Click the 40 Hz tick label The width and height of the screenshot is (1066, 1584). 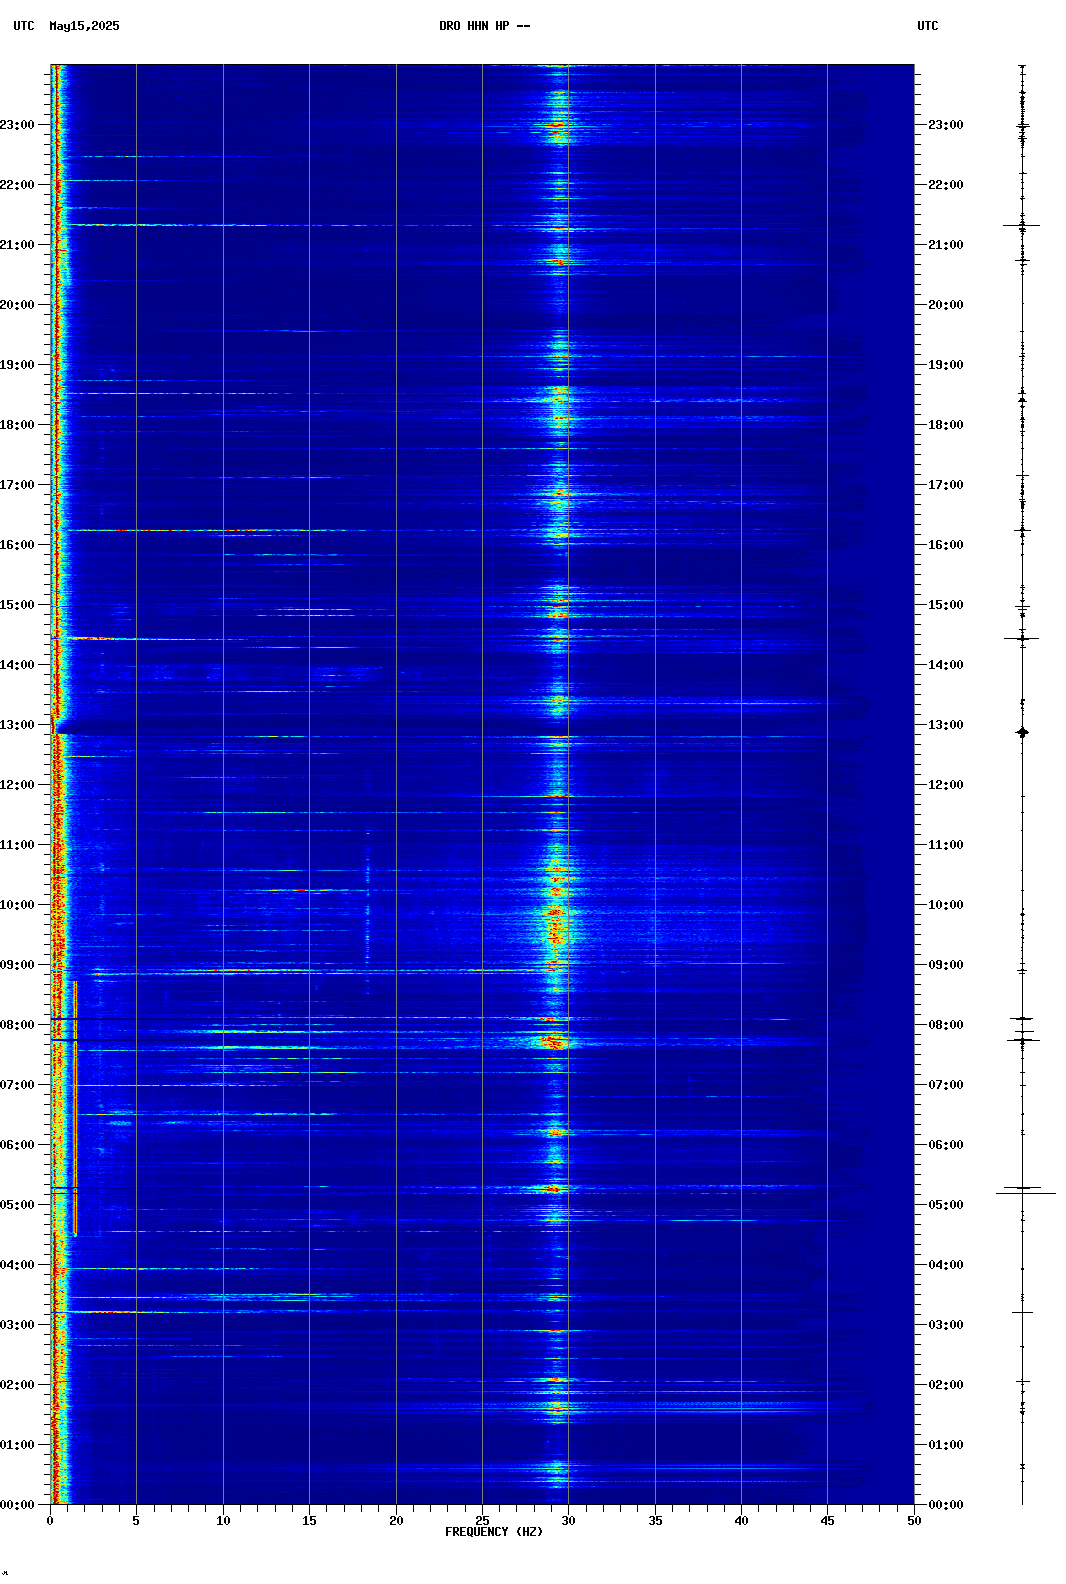(x=741, y=1521)
